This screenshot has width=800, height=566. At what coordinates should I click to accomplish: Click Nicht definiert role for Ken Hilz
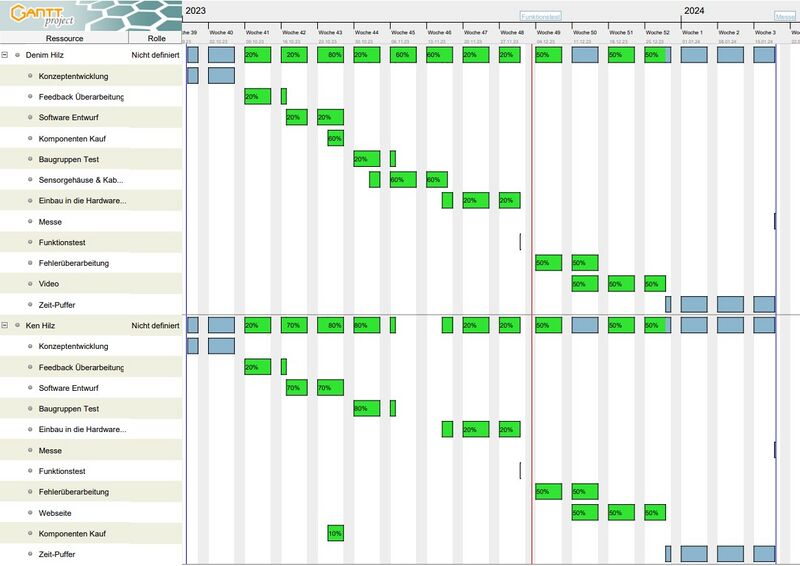pyautogui.click(x=155, y=325)
